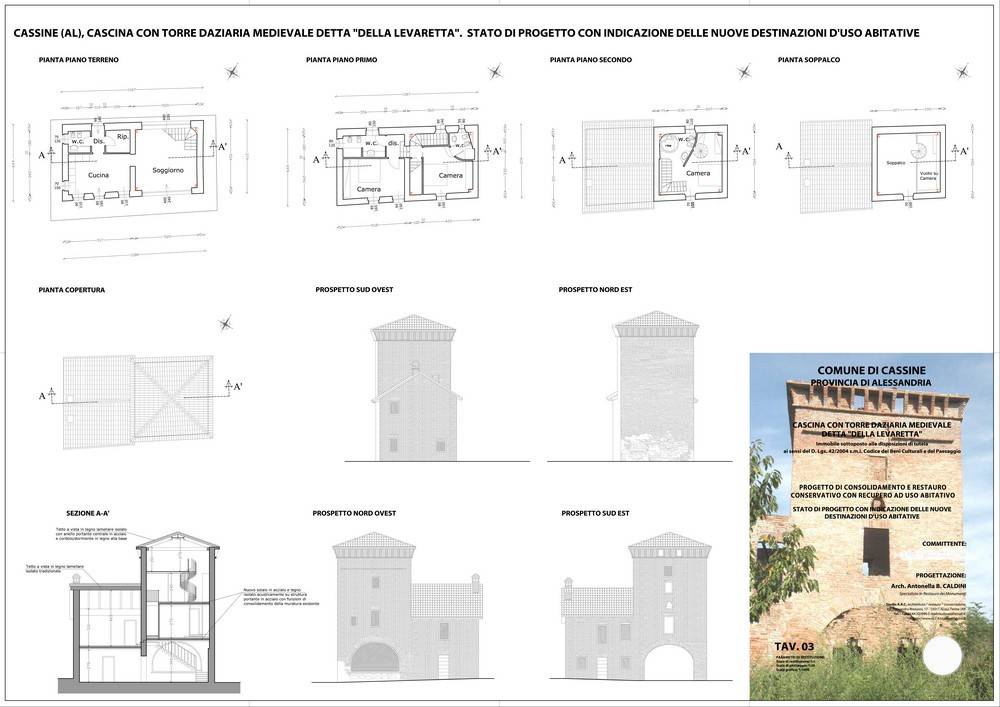Click the 'Vuoto su Camera' label
The height and width of the screenshot is (707, 1000).
[927, 176]
